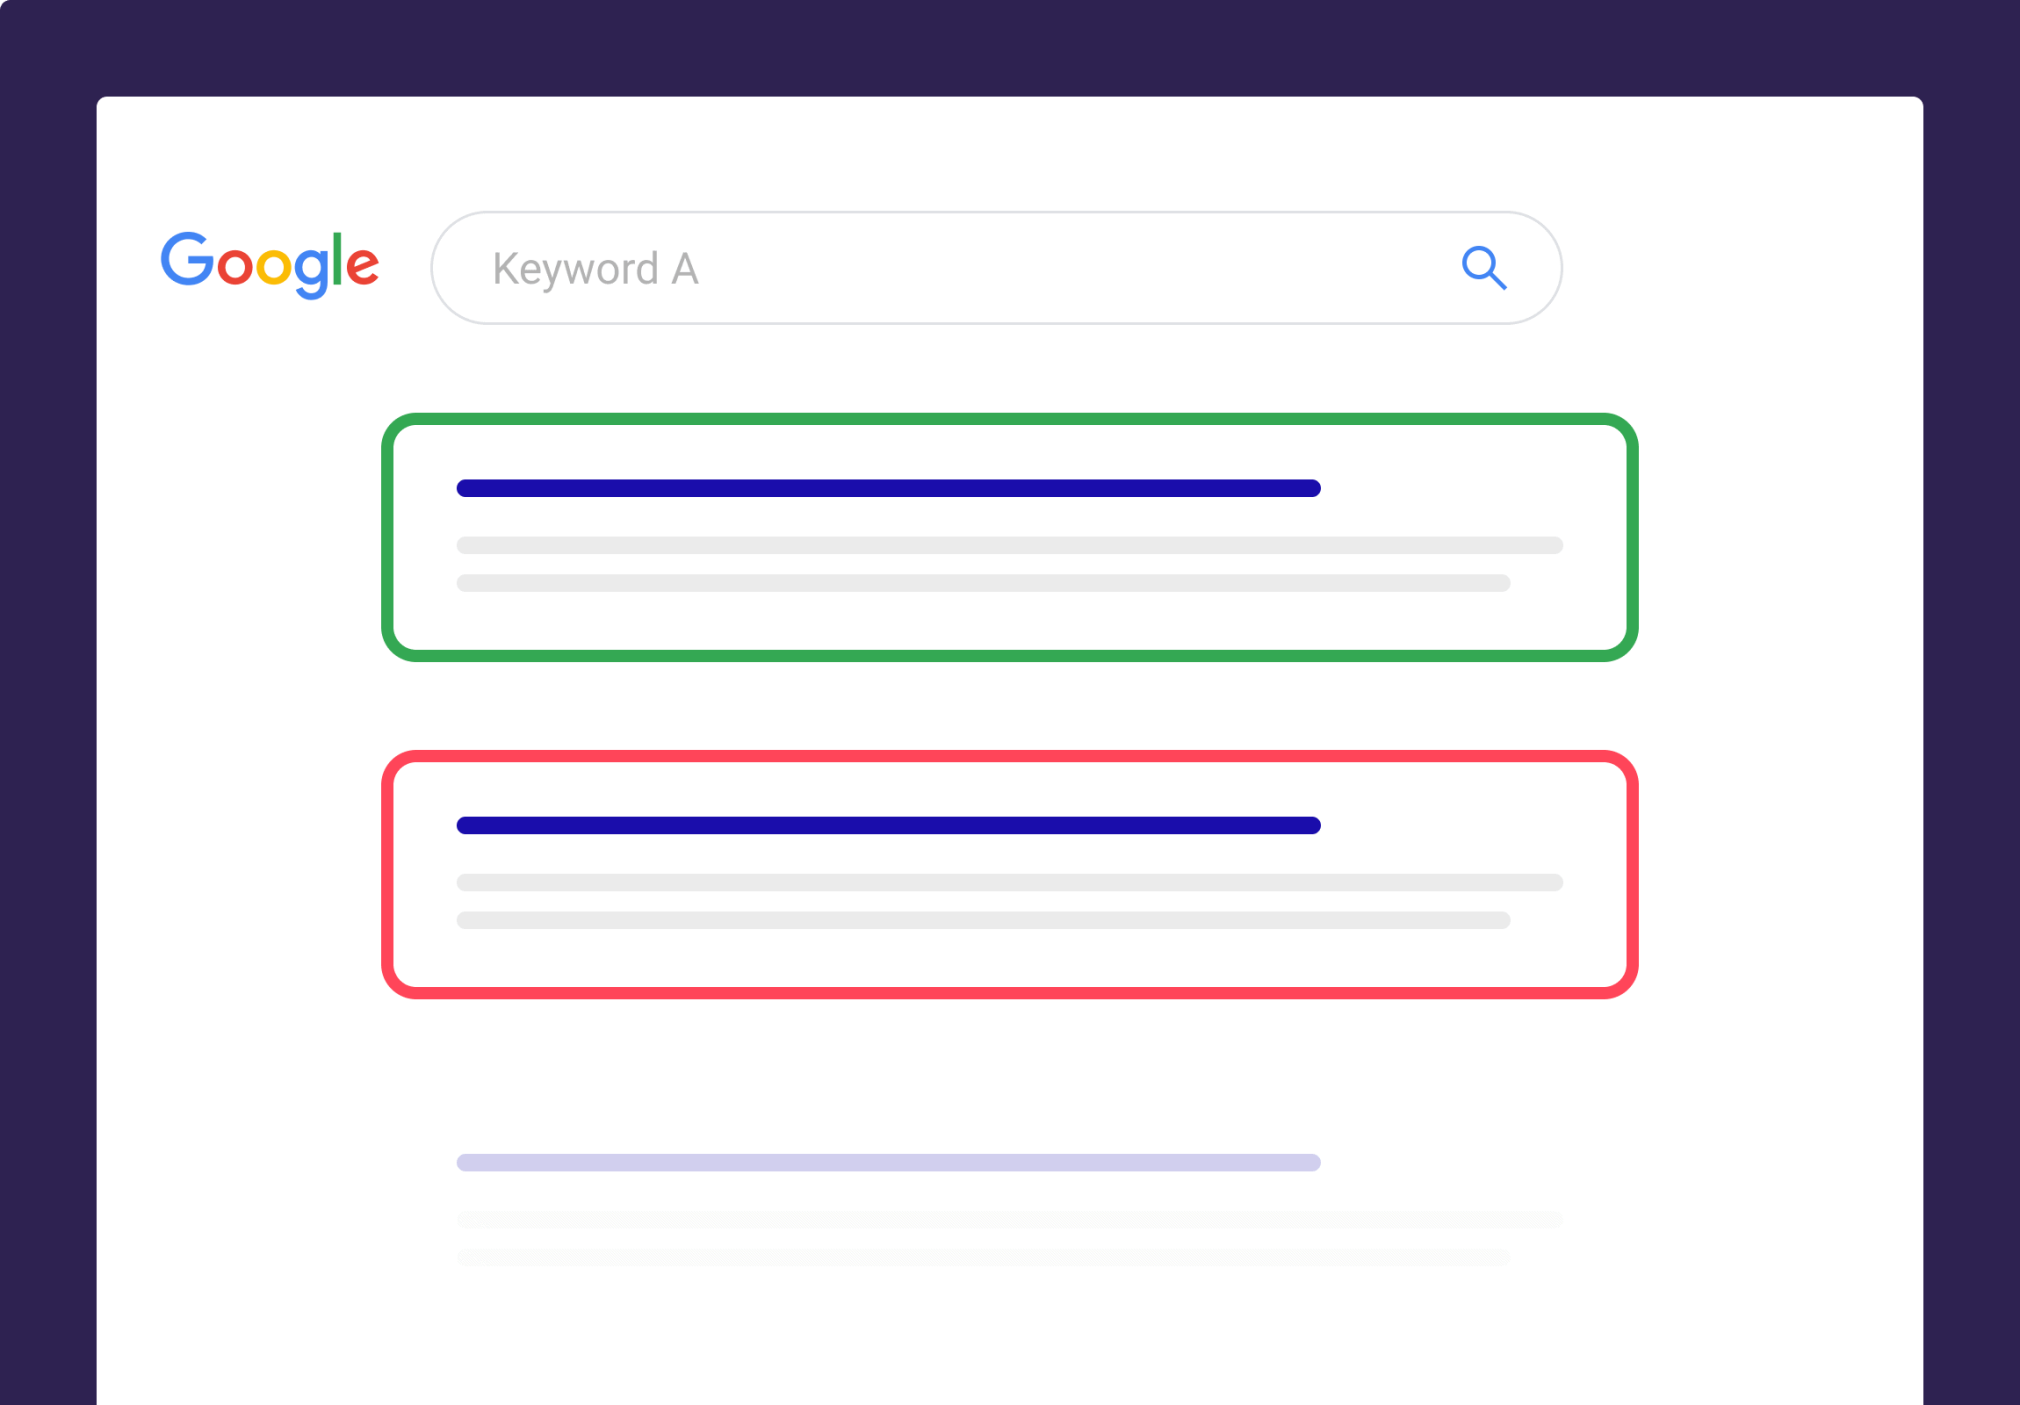2020x1405 pixels.
Task: Open the title link in the red-outlined result
Action: coord(888,825)
